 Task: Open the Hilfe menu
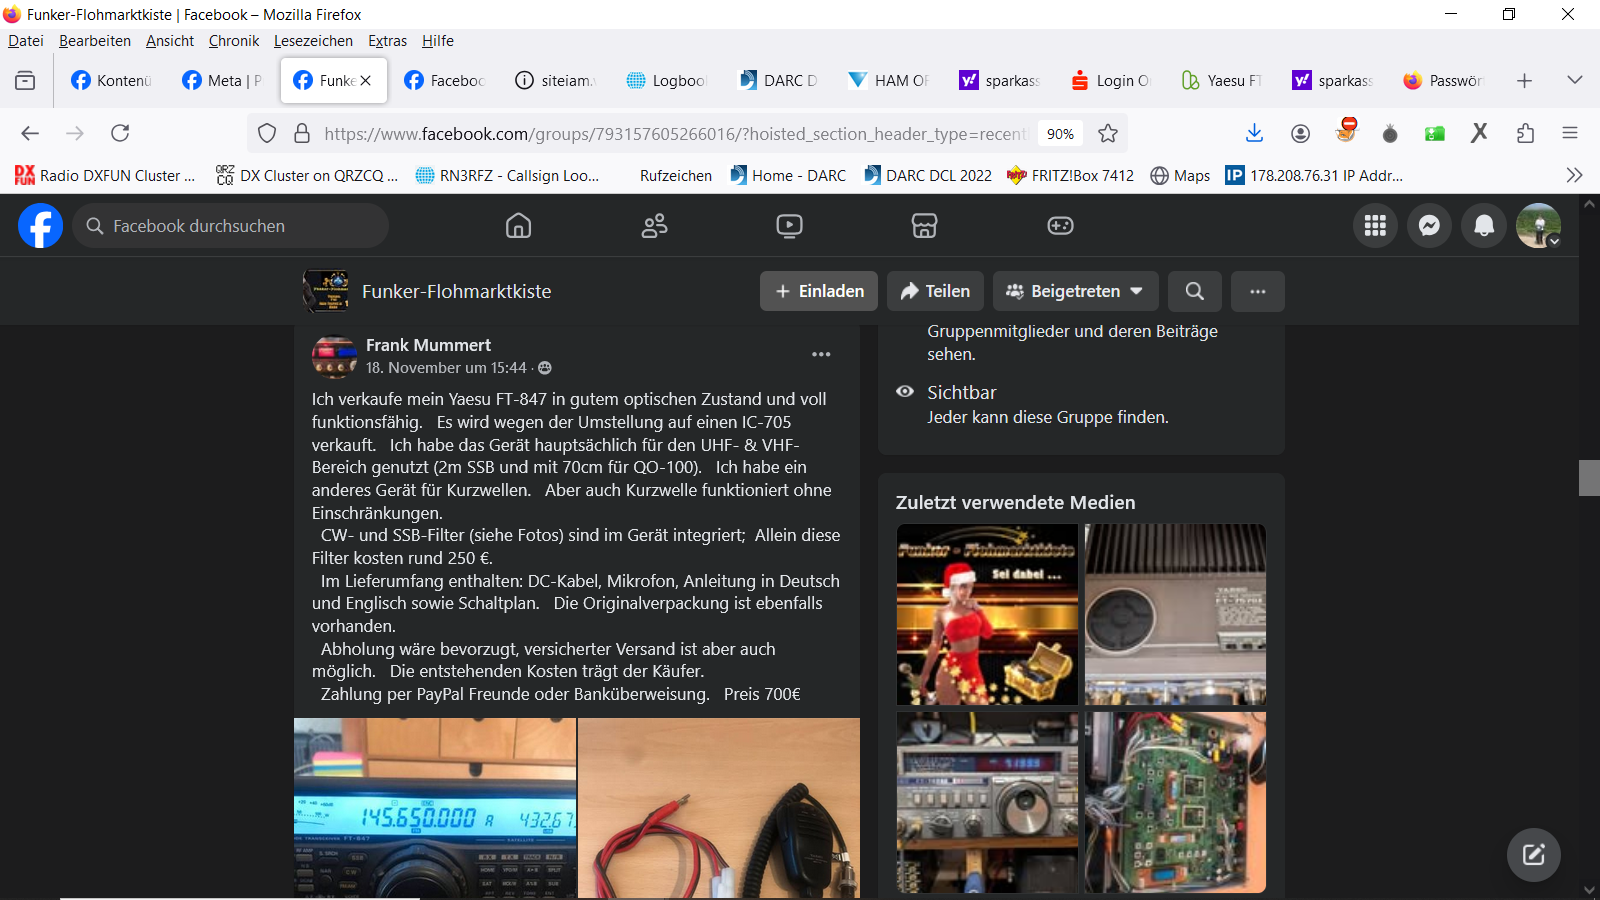(x=438, y=41)
